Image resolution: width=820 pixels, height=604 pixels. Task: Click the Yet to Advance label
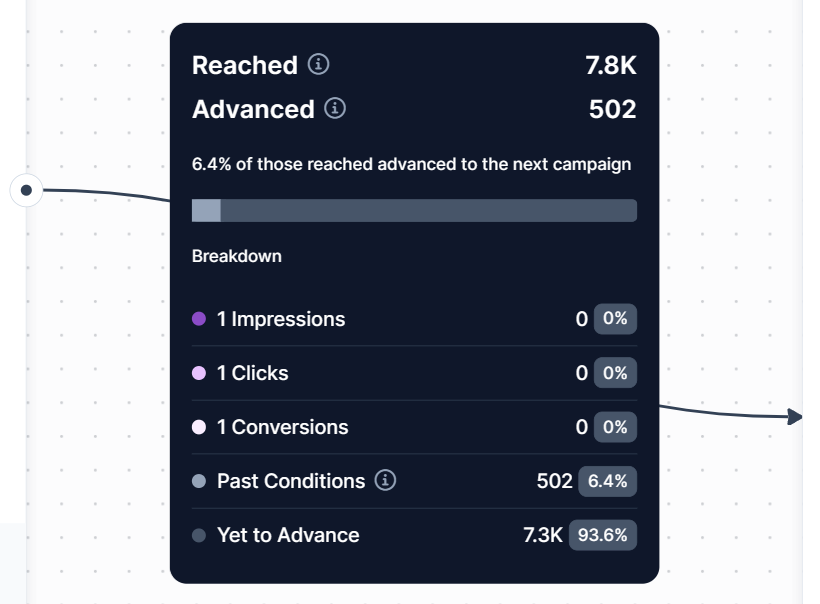(x=288, y=535)
